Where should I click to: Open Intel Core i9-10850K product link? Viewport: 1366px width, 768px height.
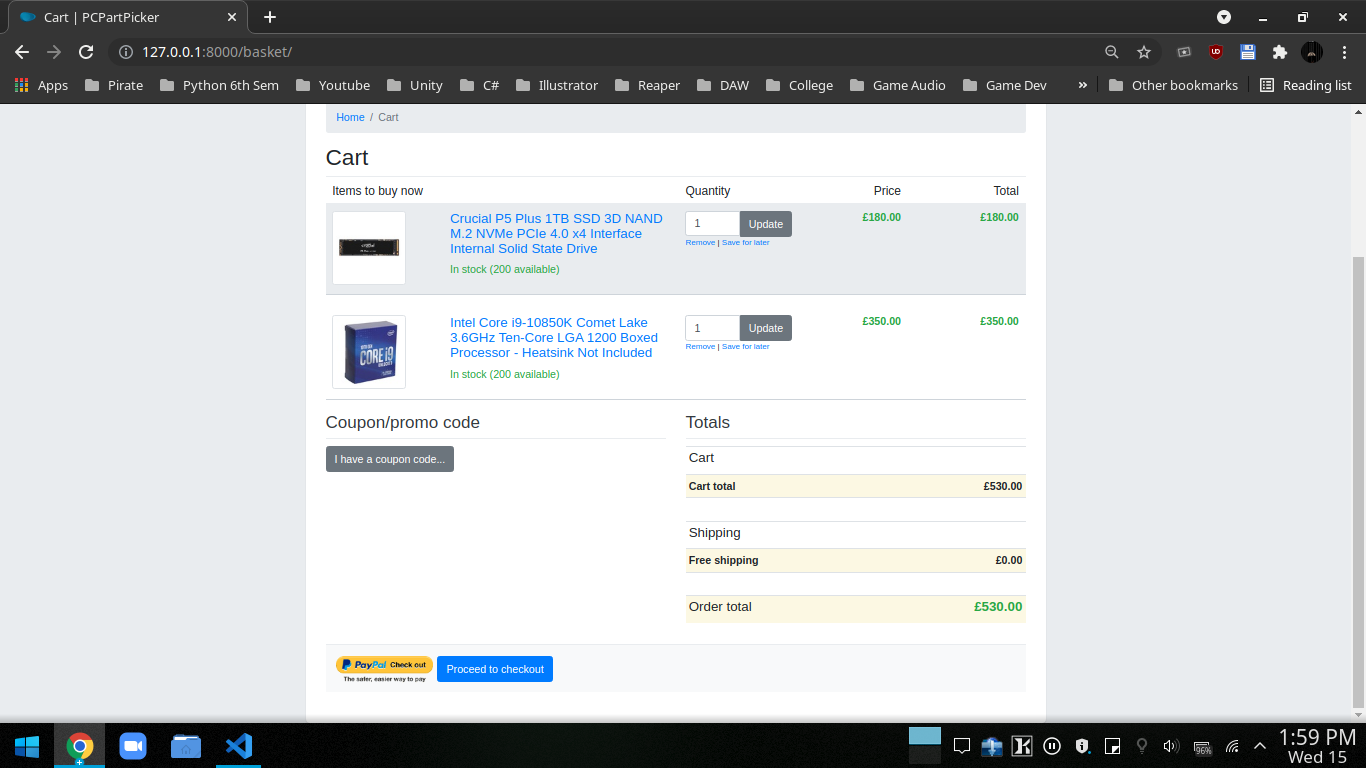(x=554, y=337)
